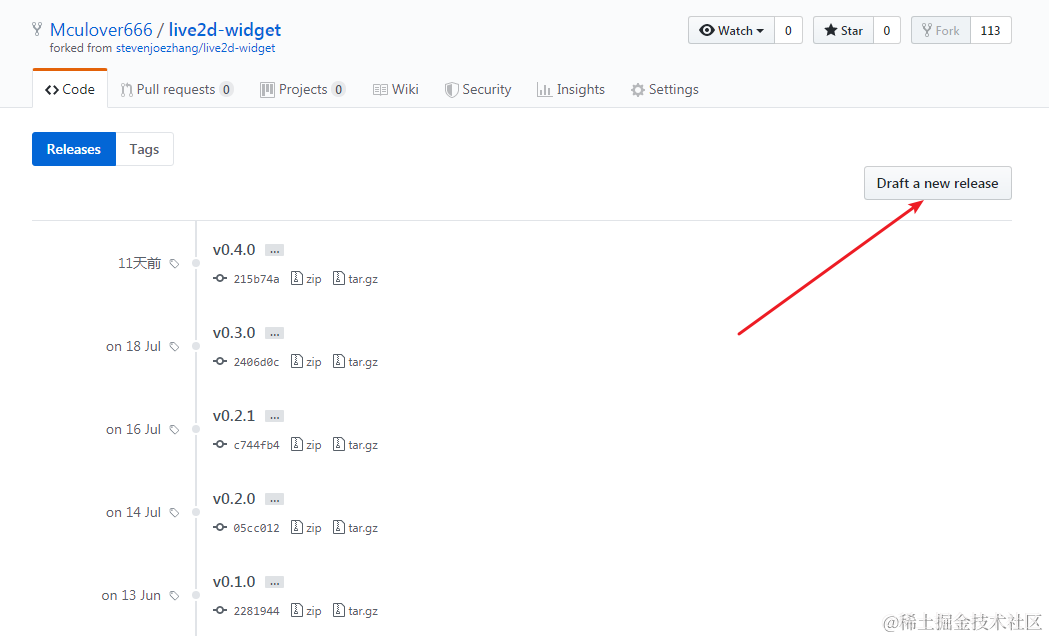Screen dimensions: 1049x639
Task: Click the 11天前 release date text
Action: coord(139,263)
